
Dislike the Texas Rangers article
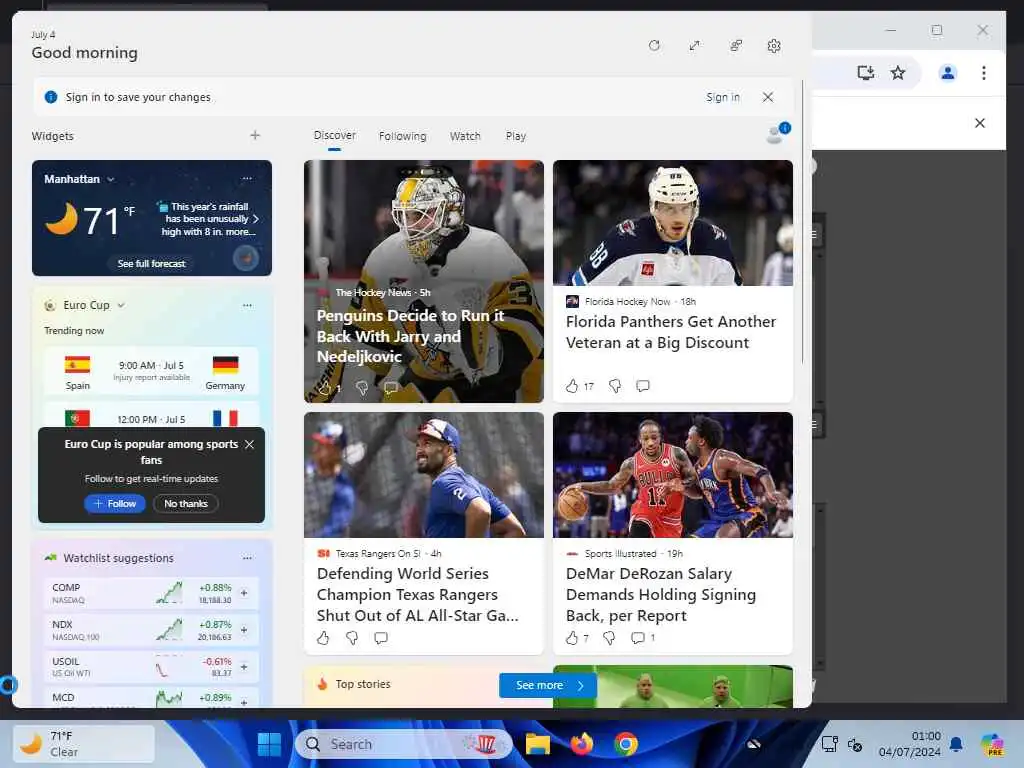pyautogui.click(x=351, y=638)
